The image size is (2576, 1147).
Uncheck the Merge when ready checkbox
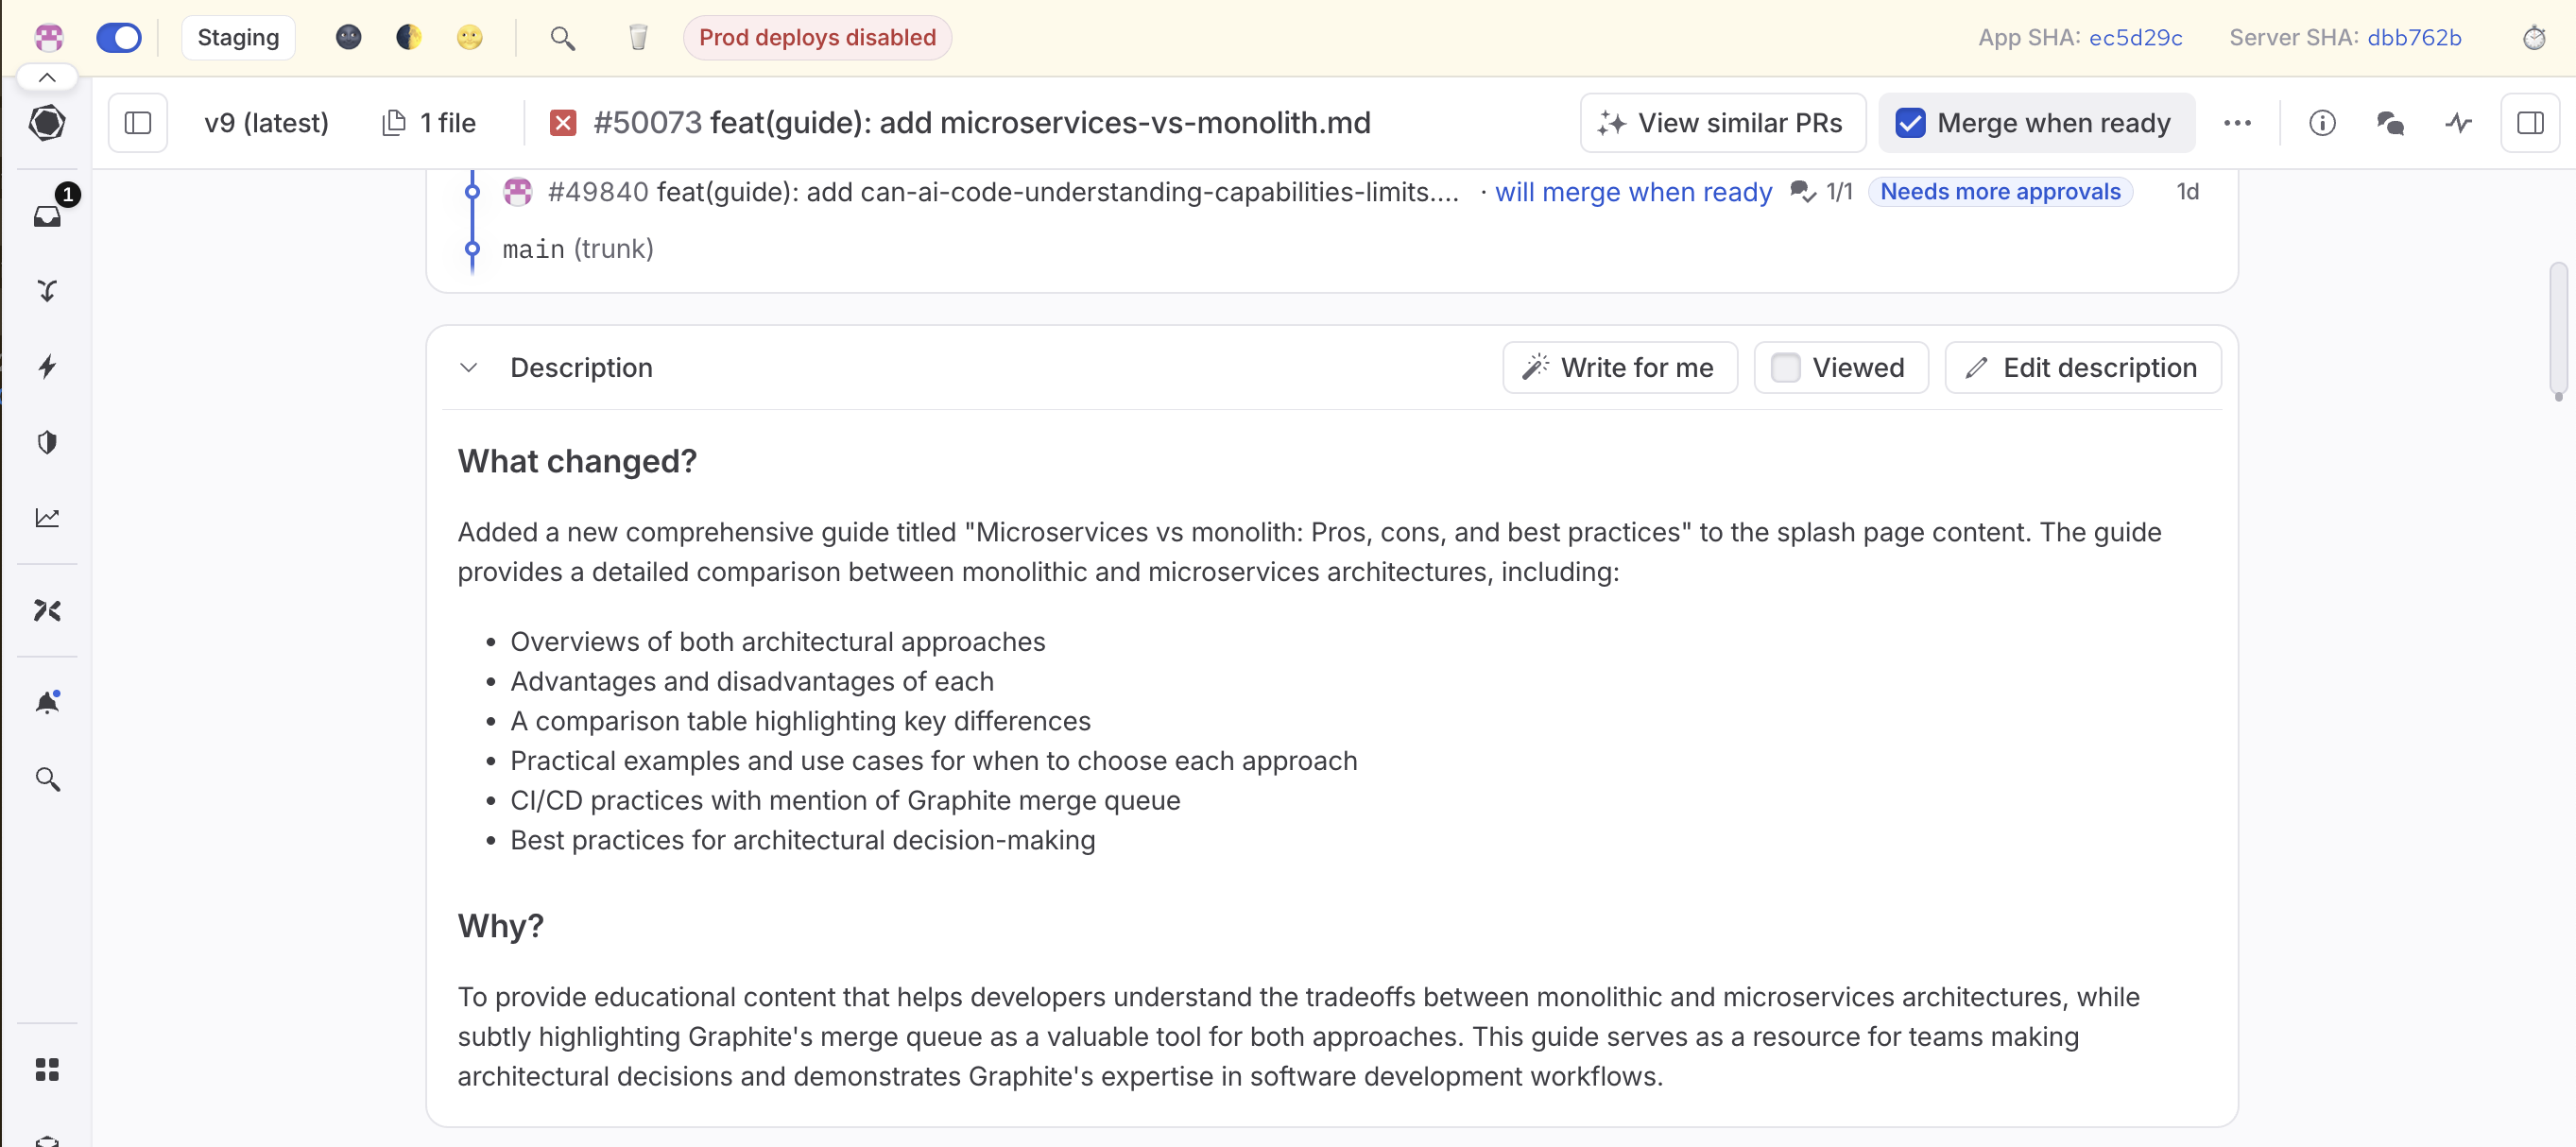coord(1911,123)
